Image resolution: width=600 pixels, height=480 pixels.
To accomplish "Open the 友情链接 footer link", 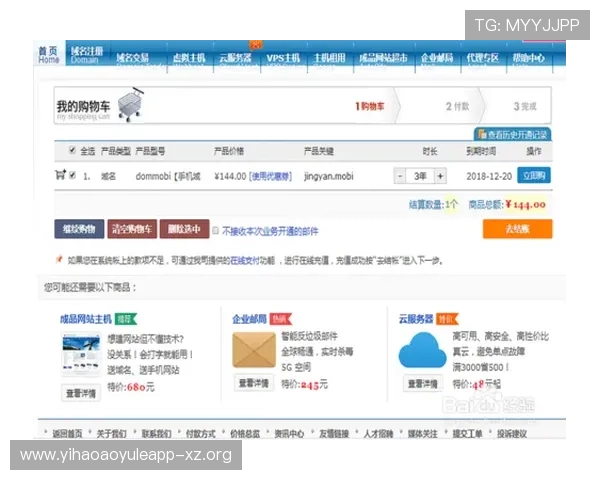I will pyautogui.click(x=334, y=434).
